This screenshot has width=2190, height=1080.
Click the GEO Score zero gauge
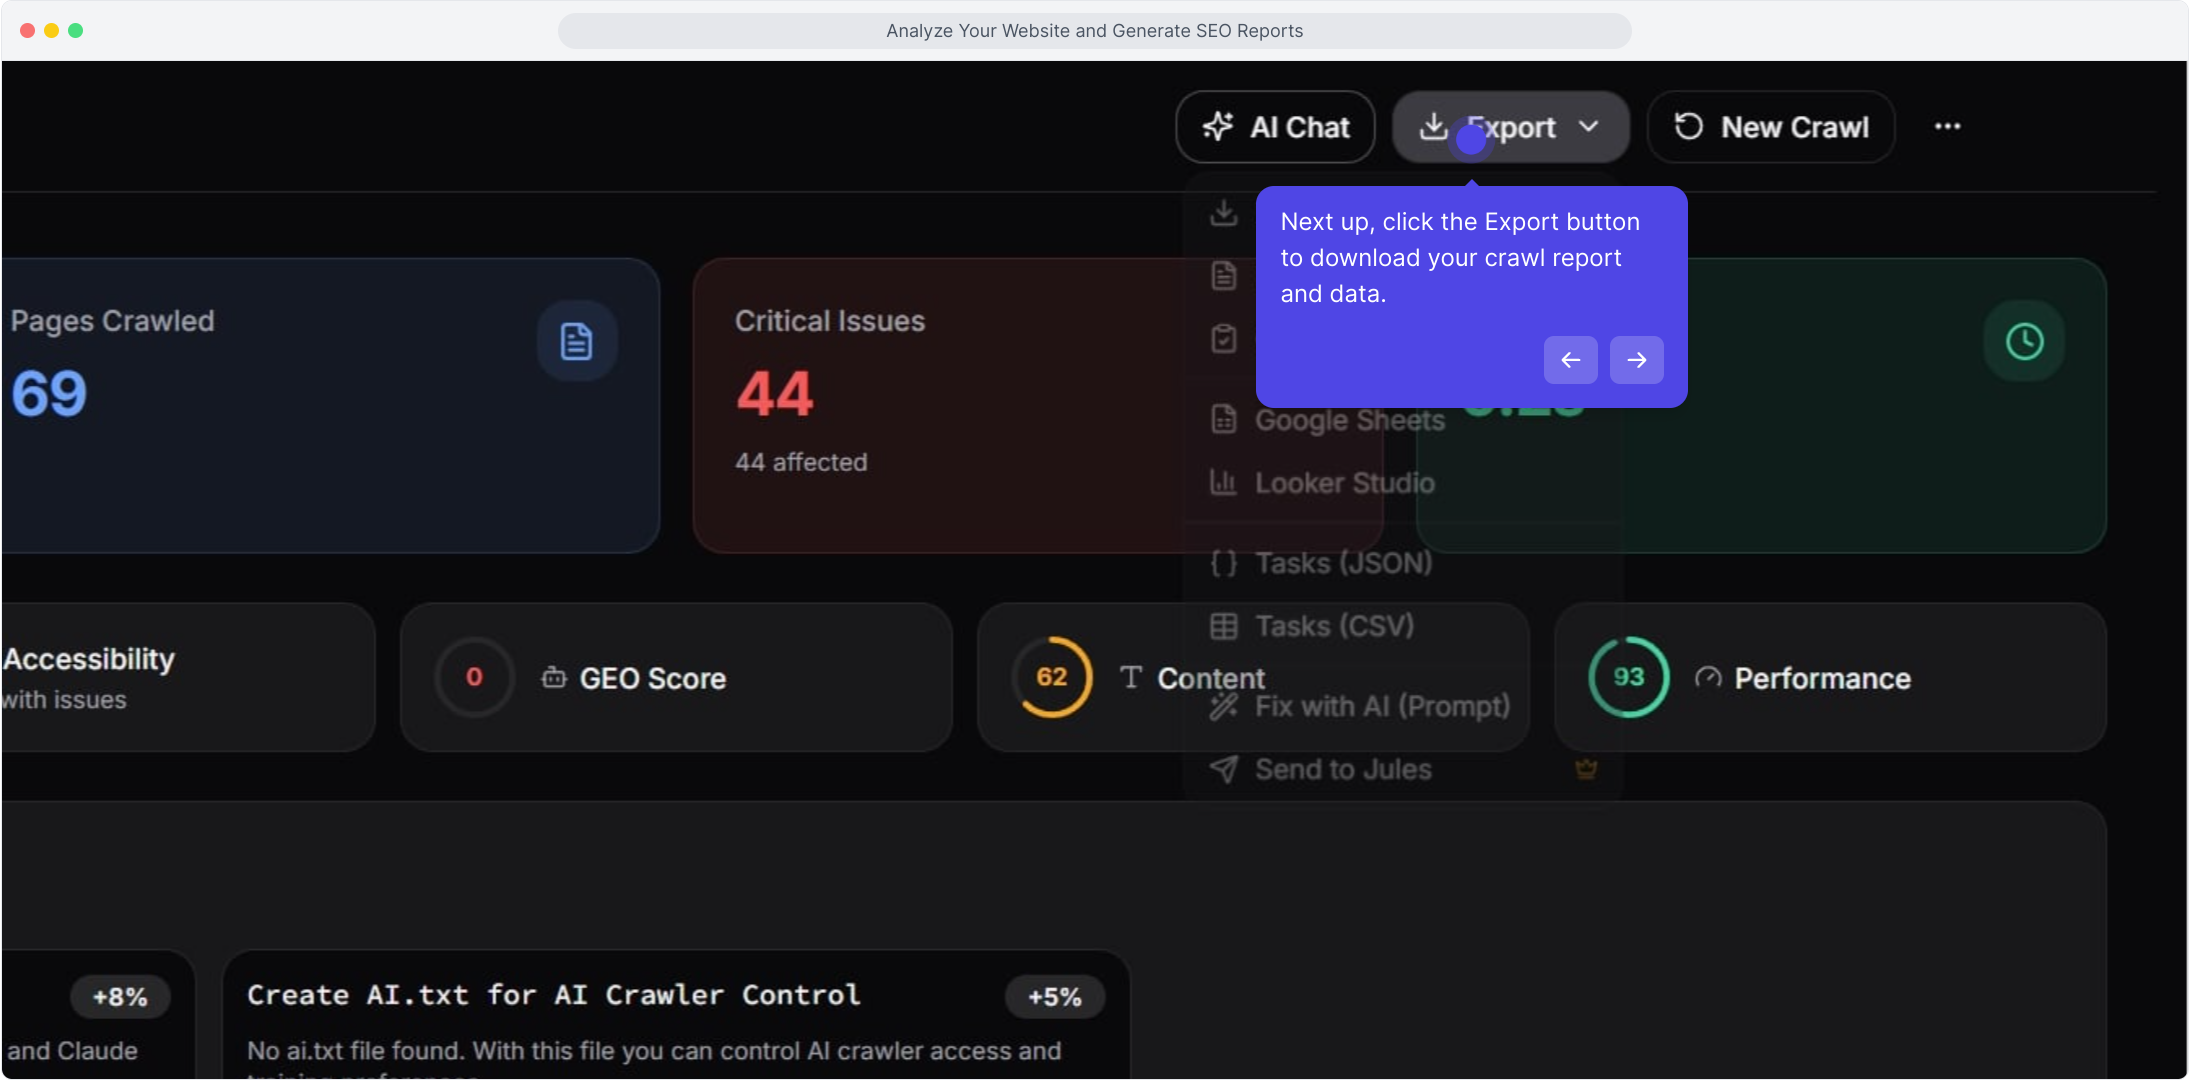(474, 677)
